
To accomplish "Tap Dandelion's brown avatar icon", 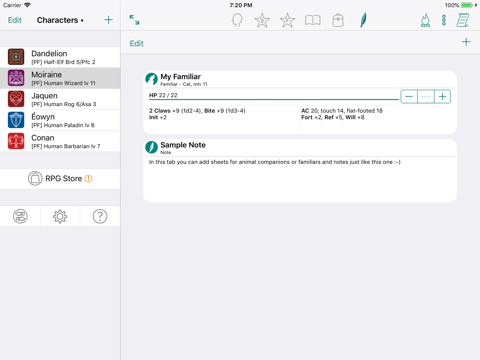I will [16, 57].
